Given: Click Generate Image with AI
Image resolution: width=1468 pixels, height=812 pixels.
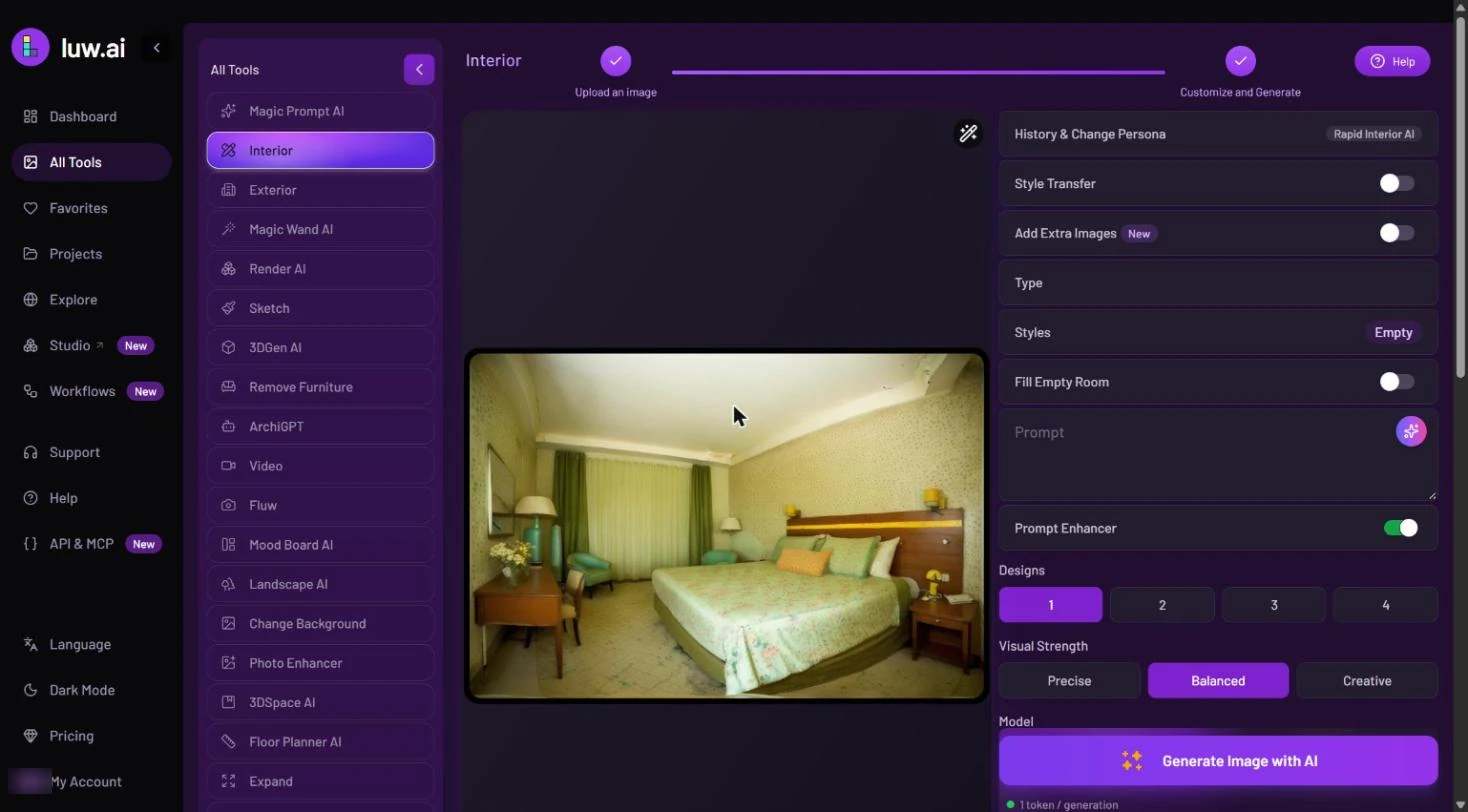Looking at the screenshot, I should click(1218, 761).
